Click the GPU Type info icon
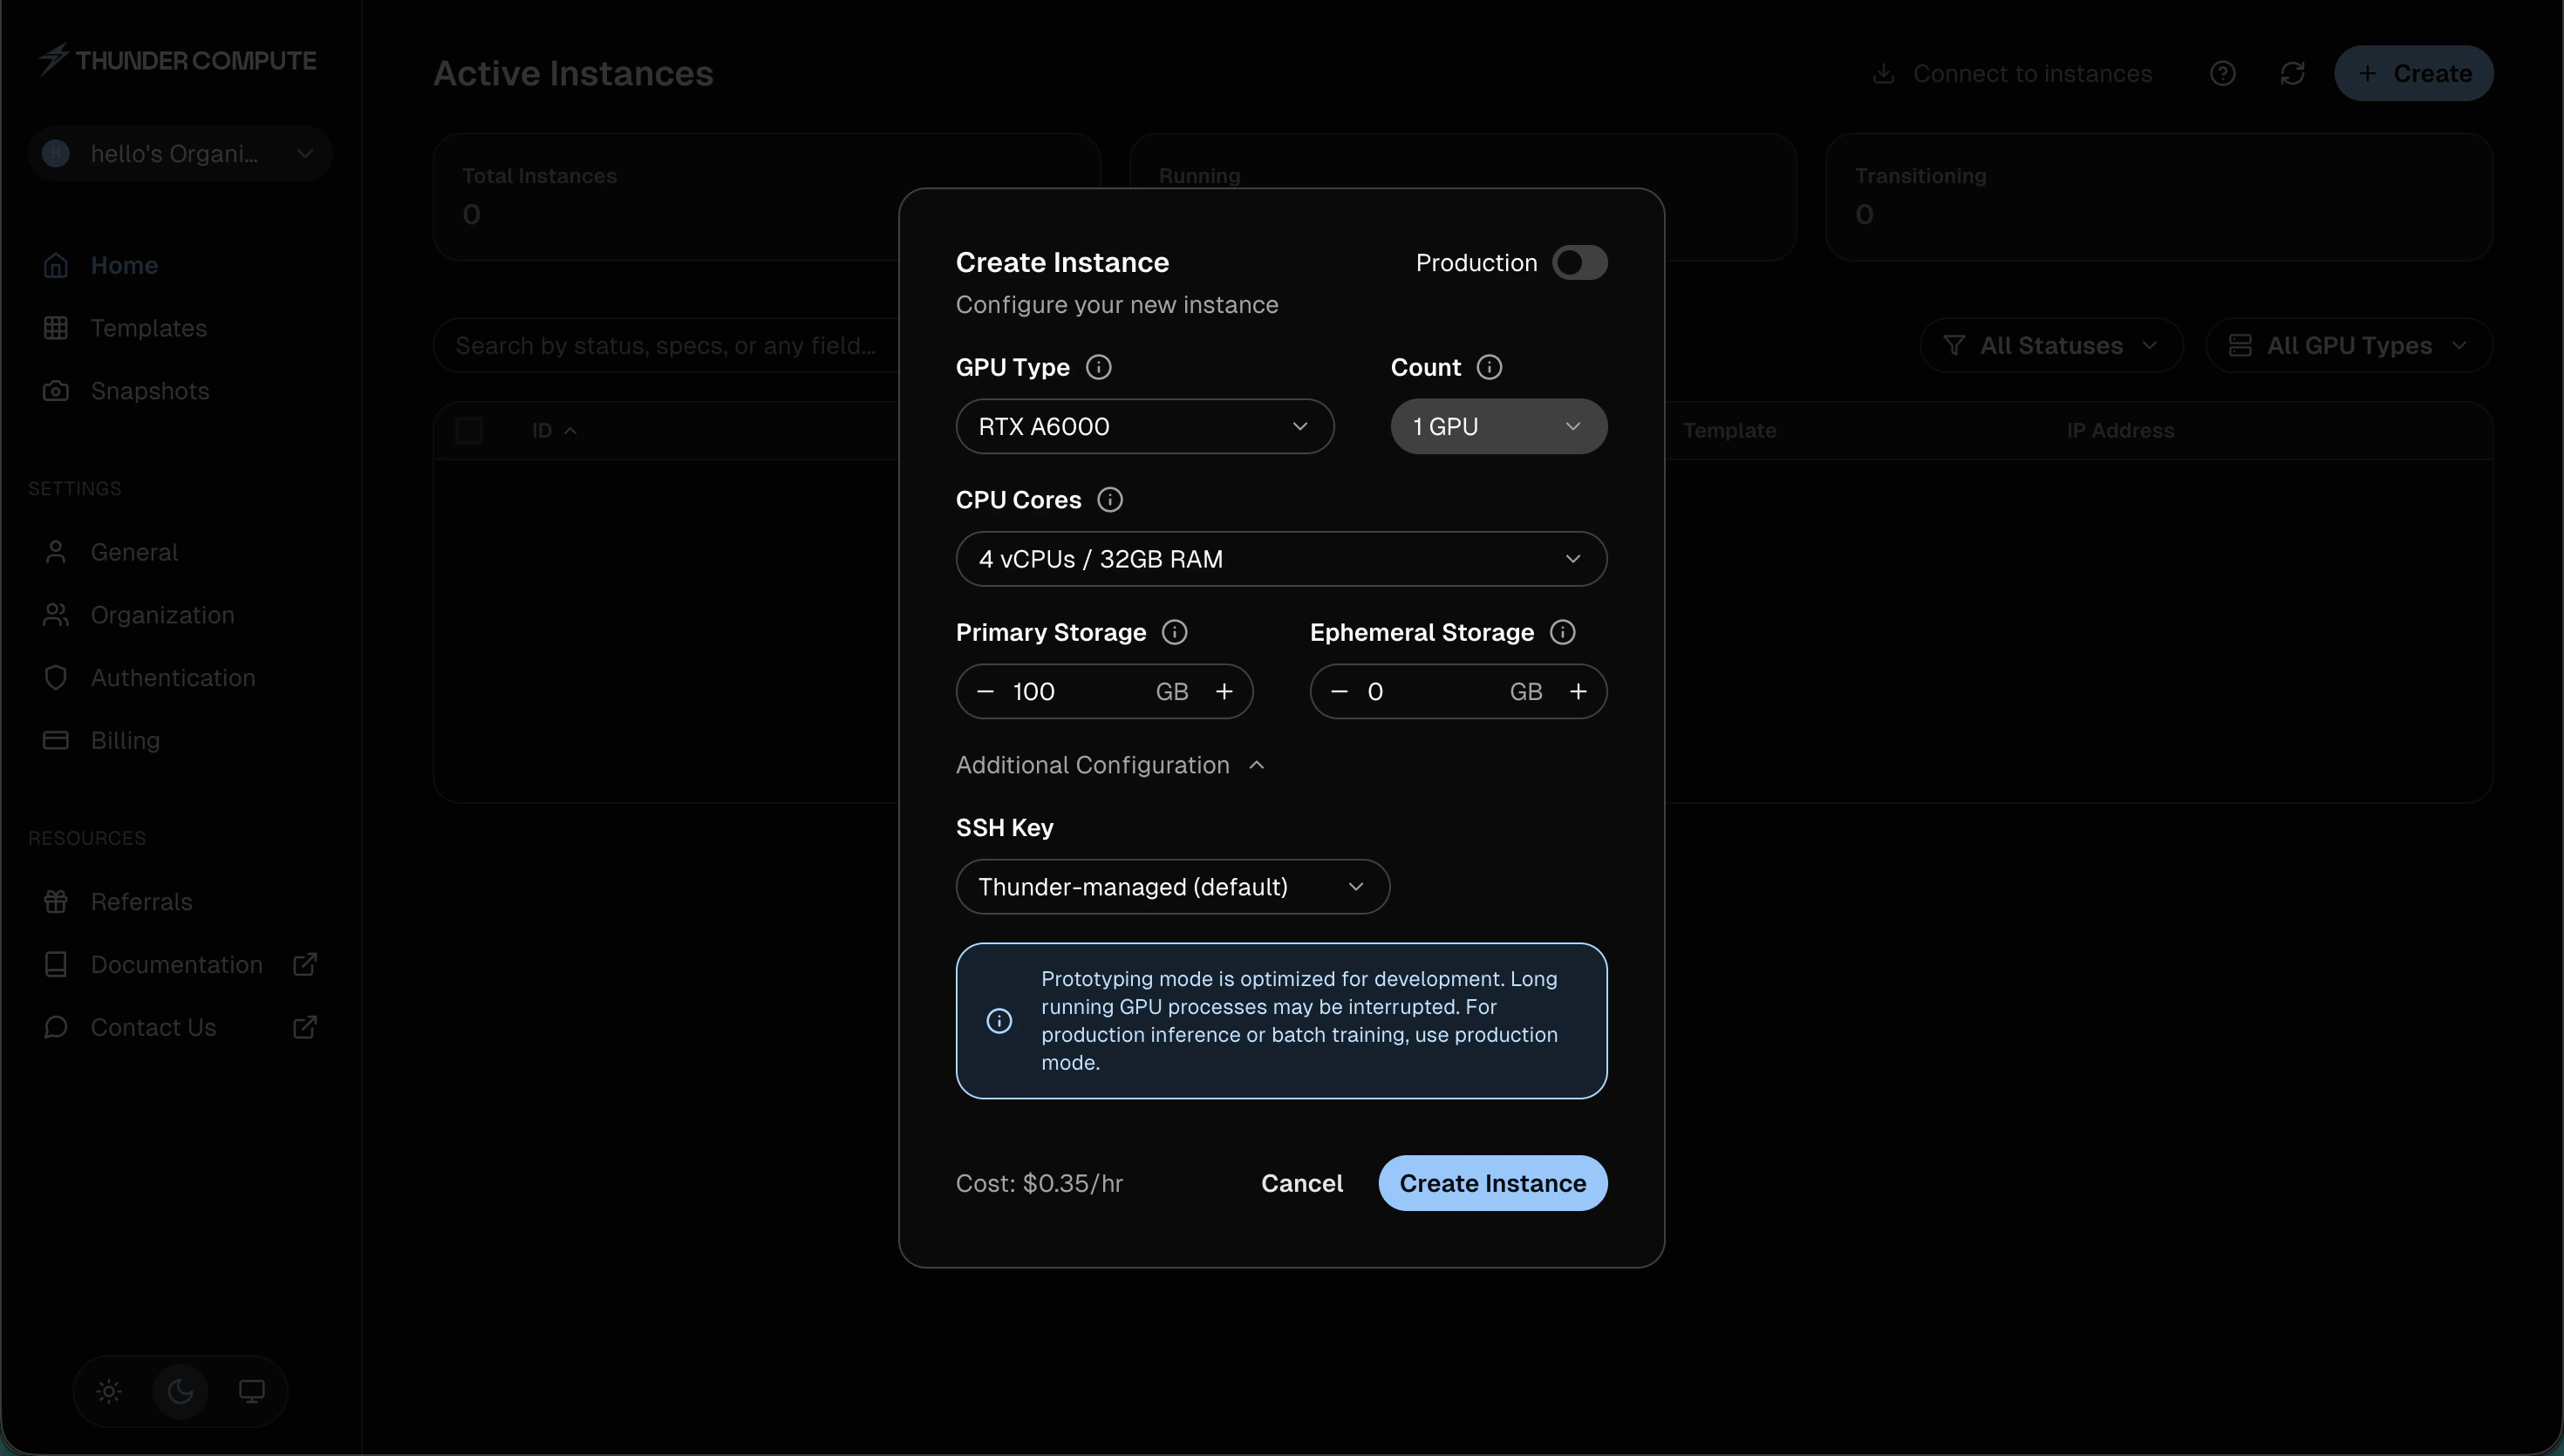This screenshot has height=1456, width=2564. pyautogui.click(x=1098, y=368)
